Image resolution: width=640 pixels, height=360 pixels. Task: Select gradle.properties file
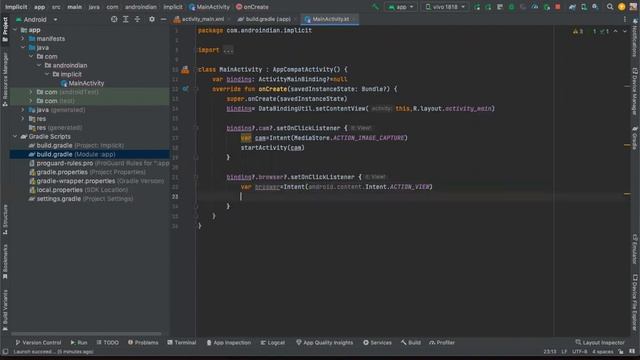pyautogui.click(x=87, y=172)
